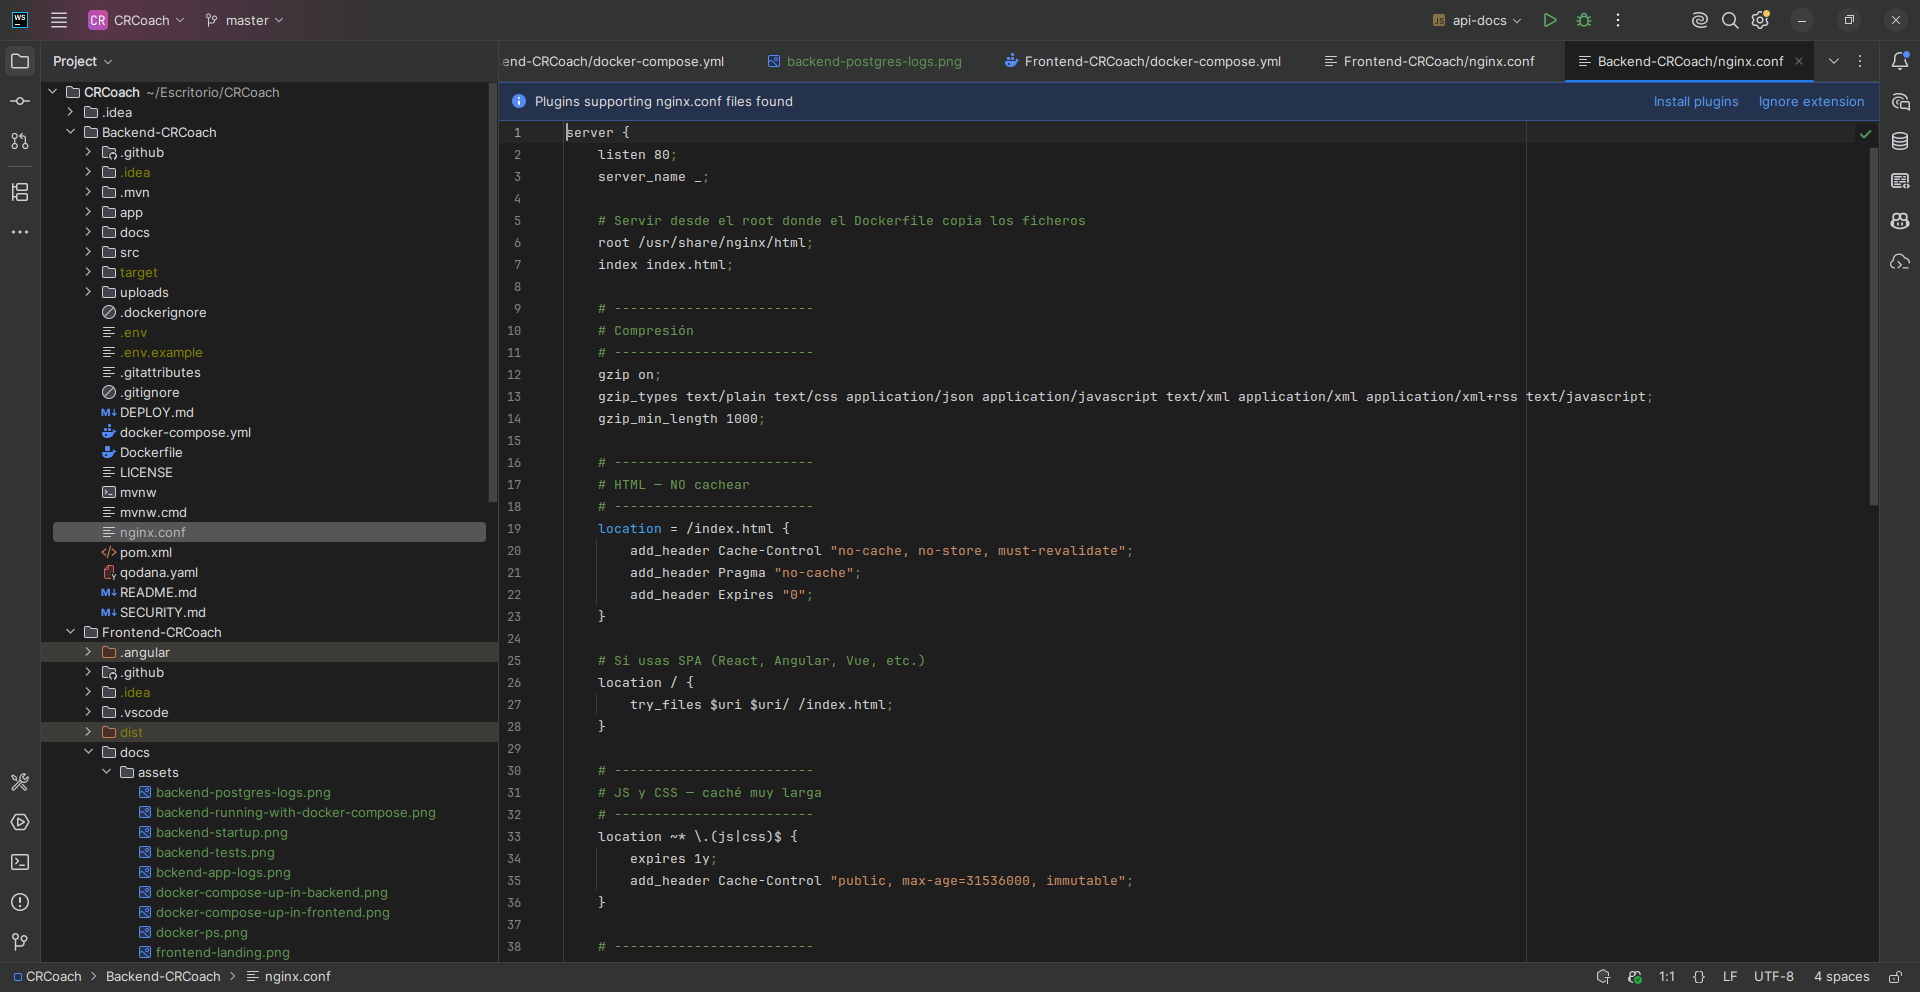Click Backend-CRCoach in the breadcrumb
This screenshot has width=1920, height=992.
(163, 977)
